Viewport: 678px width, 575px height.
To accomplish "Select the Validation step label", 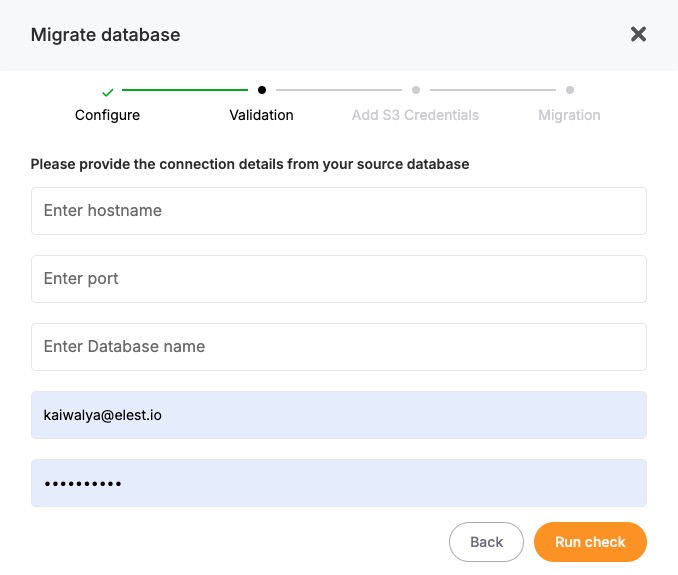I will click(261, 115).
